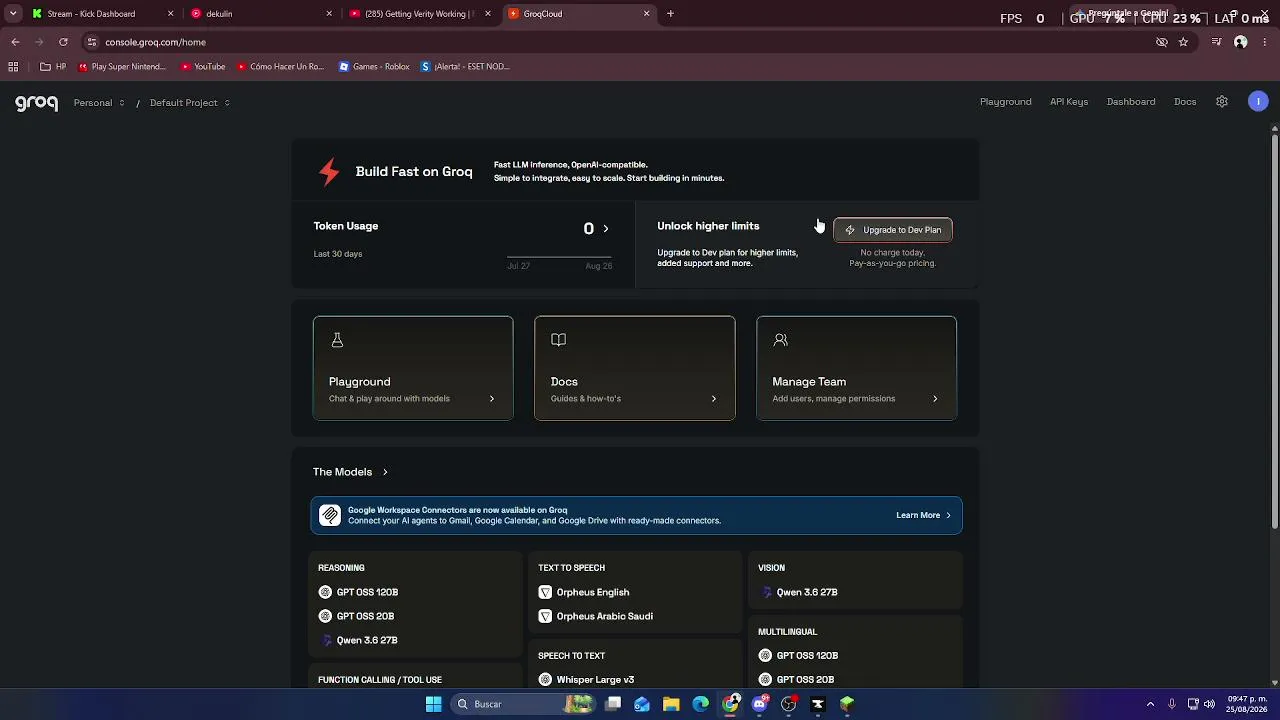This screenshot has height=720, width=1280.
Task: Open the volume control in system tray
Action: click(x=1209, y=704)
